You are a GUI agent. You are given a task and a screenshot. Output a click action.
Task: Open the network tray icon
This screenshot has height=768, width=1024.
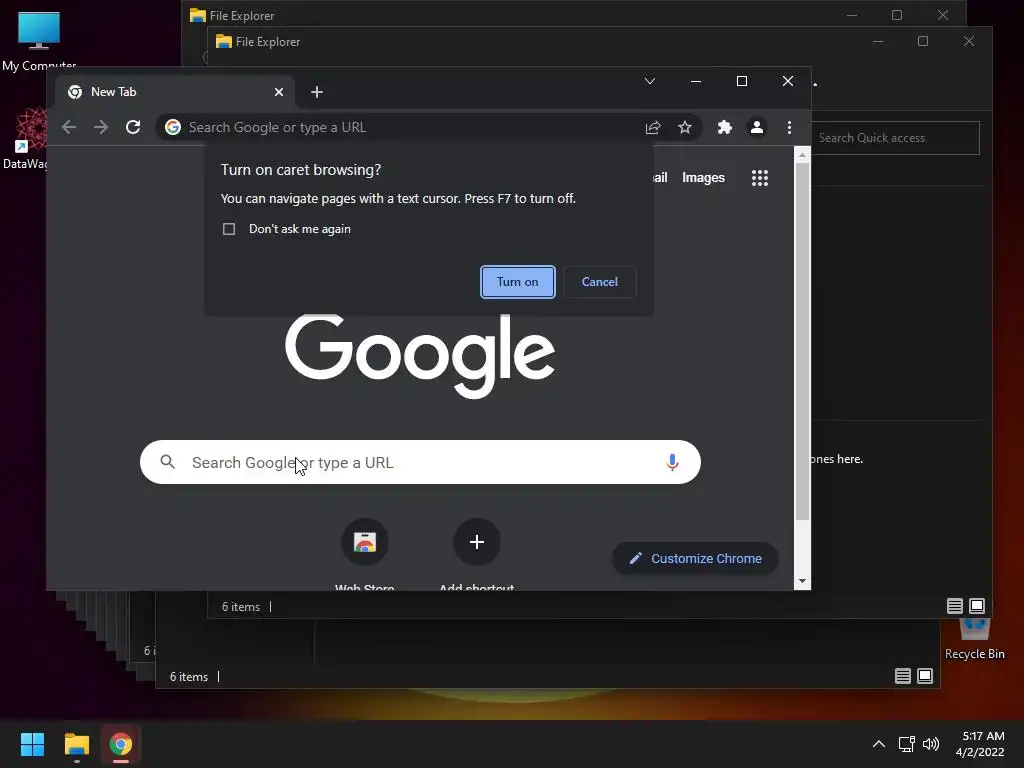coord(906,744)
